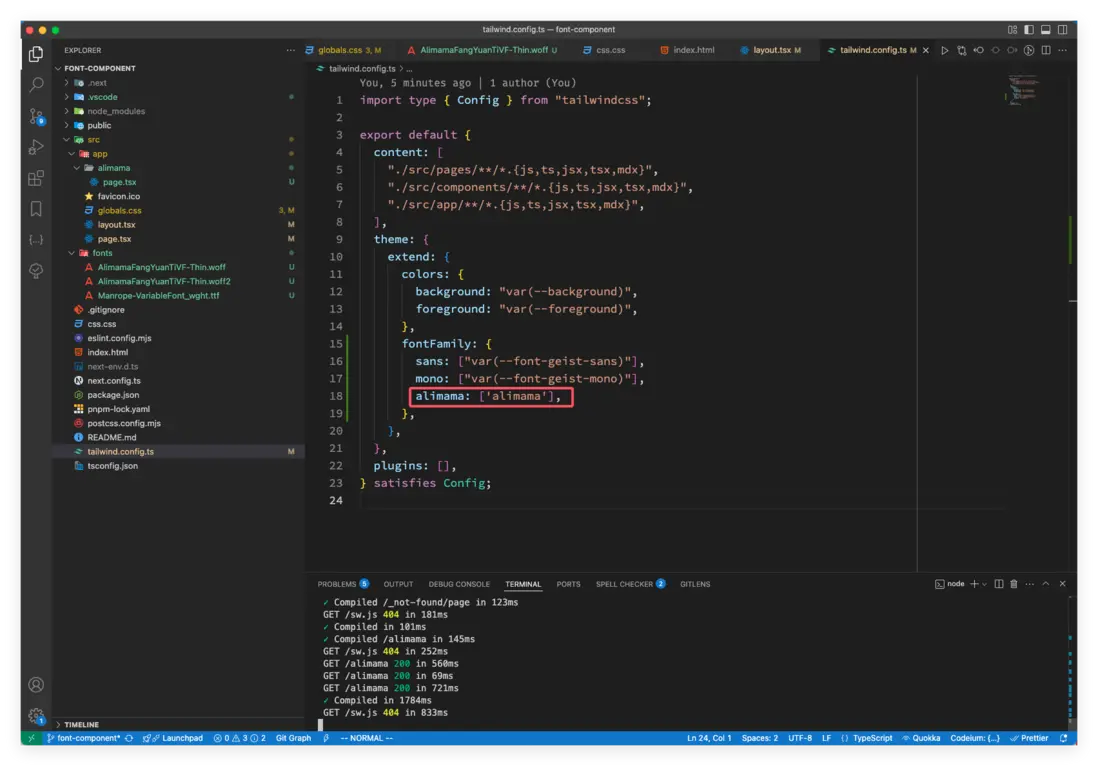Open the Source Control view
The width and height of the screenshot is (1098, 766).
click(36, 116)
